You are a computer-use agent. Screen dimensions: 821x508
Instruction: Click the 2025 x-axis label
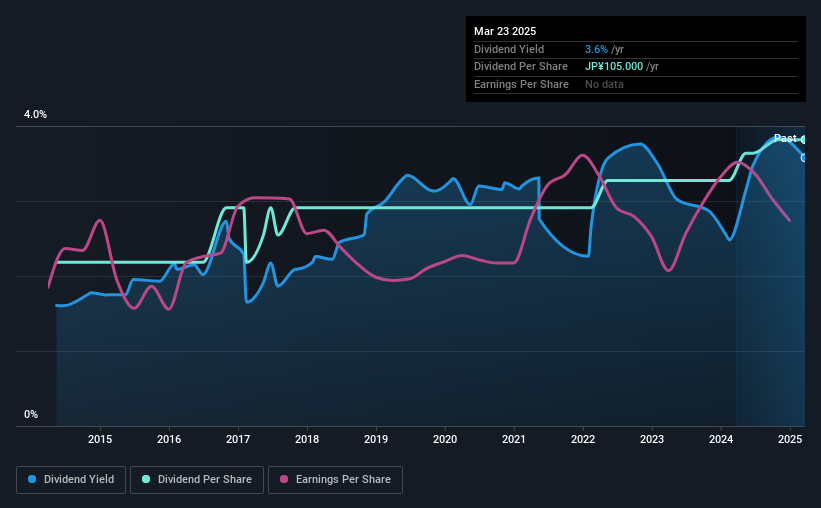(790, 439)
